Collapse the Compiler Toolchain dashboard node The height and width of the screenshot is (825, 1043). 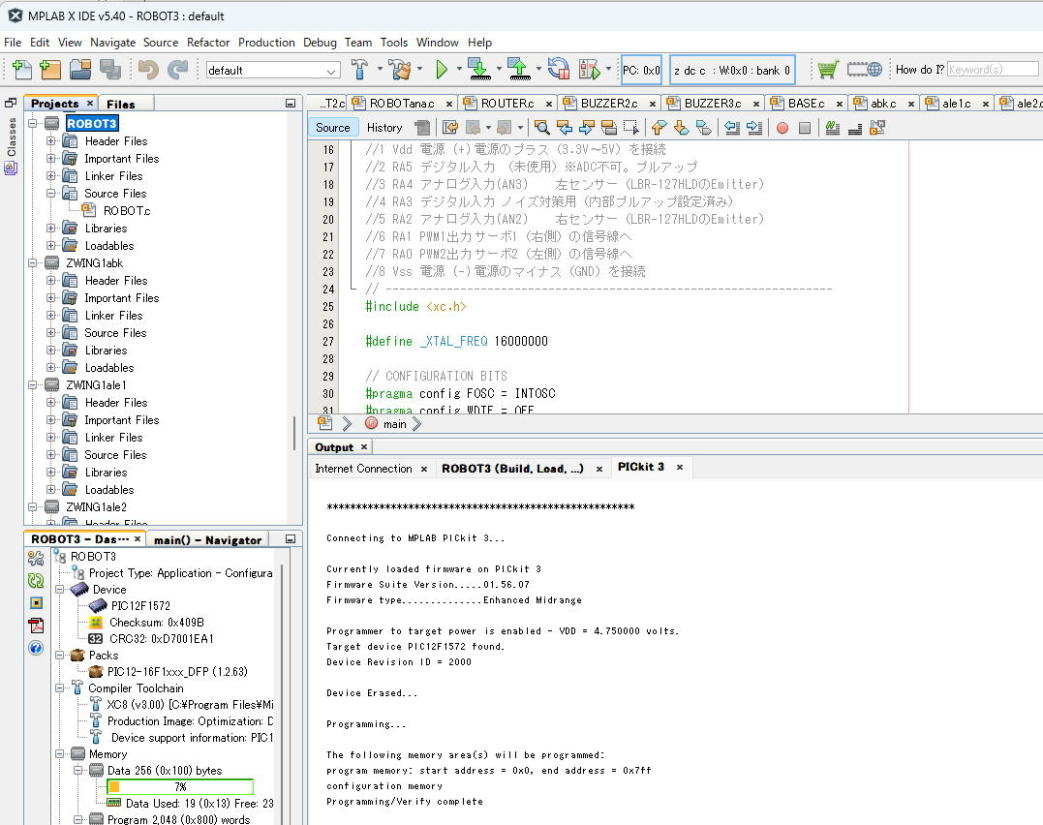(x=60, y=688)
